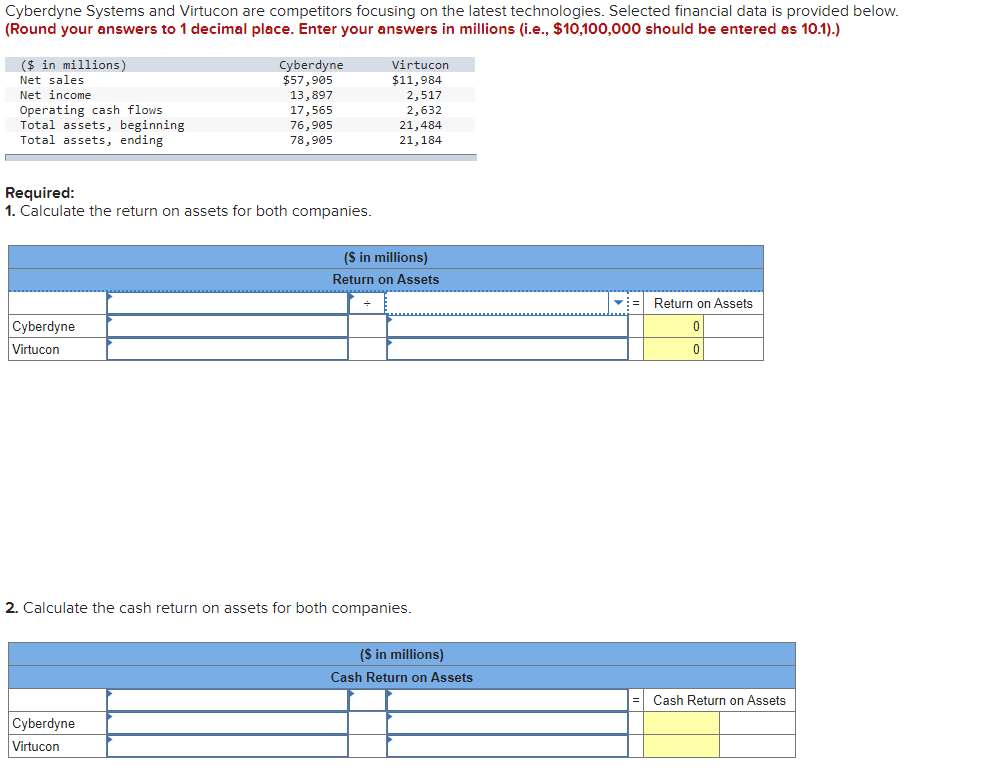Screen dimensions: 986x780
Task: Click Cyberdyne beginning total assets 76,905
Action: coord(311,125)
